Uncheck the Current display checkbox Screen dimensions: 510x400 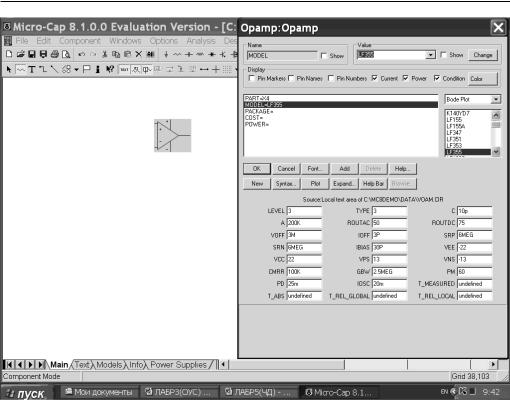375,78
